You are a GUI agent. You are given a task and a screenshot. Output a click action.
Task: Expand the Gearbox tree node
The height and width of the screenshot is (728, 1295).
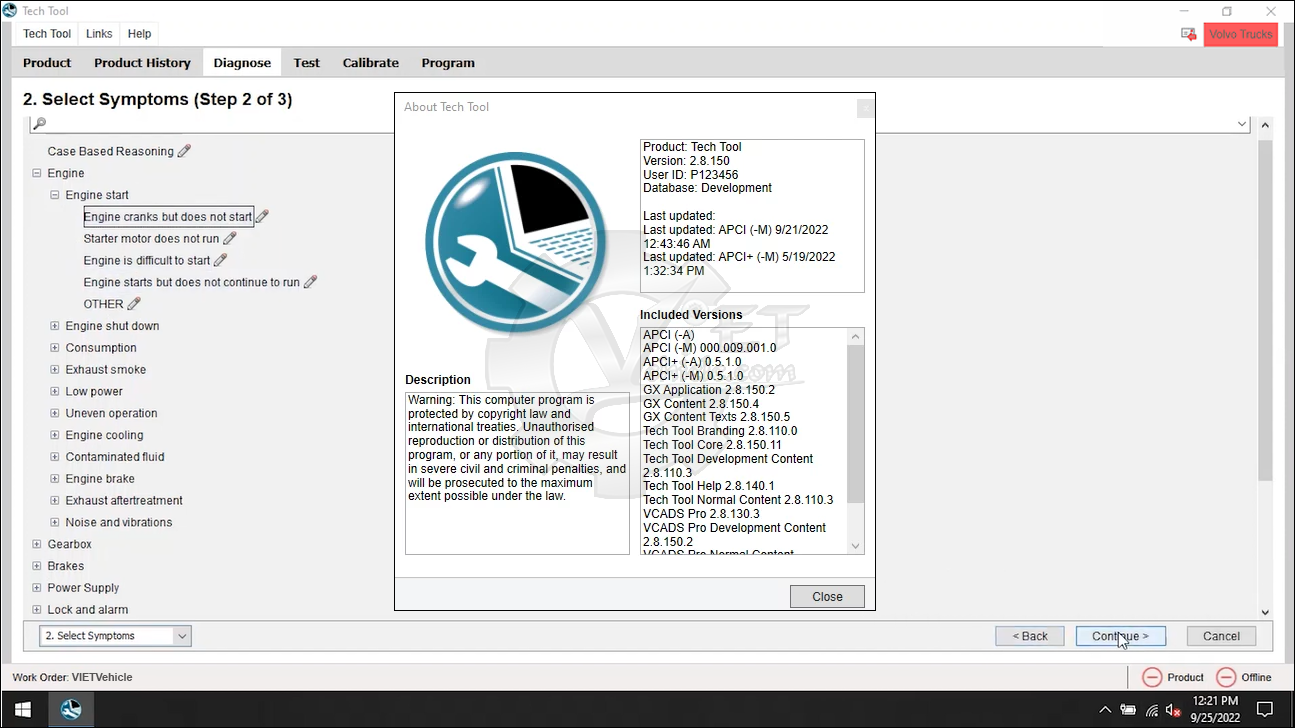(37, 544)
